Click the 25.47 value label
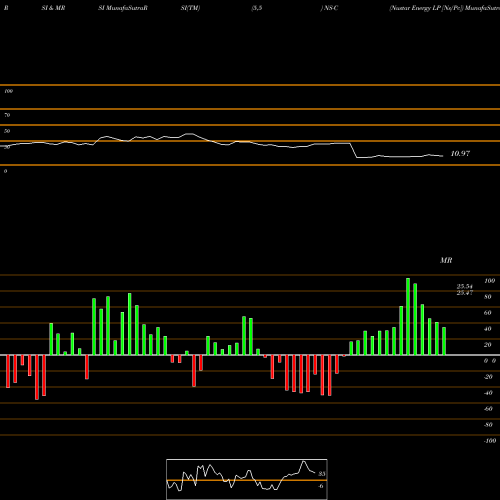 click(x=465, y=293)
